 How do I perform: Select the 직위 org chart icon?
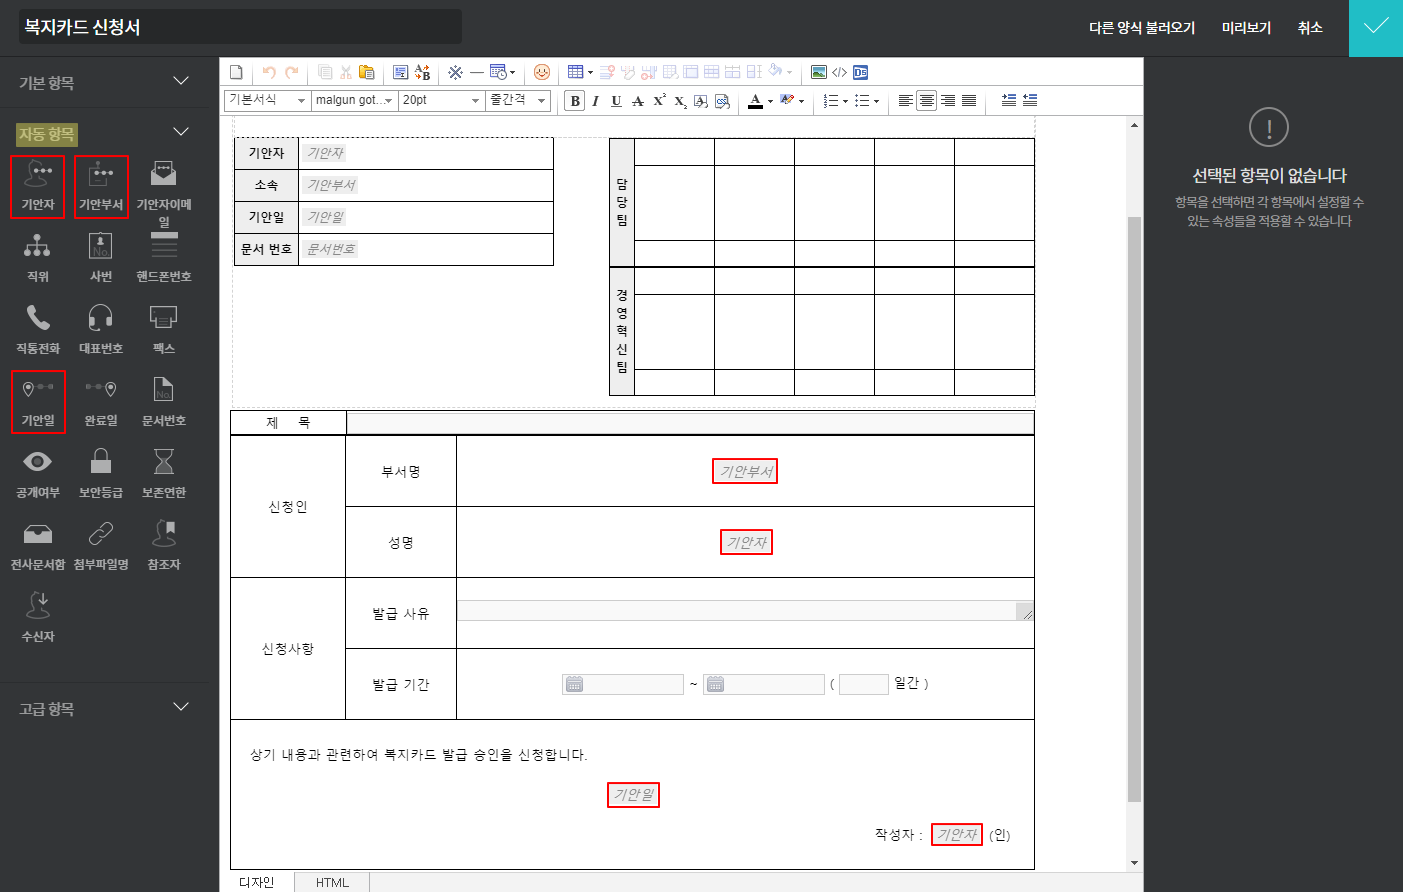[x=38, y=247]
